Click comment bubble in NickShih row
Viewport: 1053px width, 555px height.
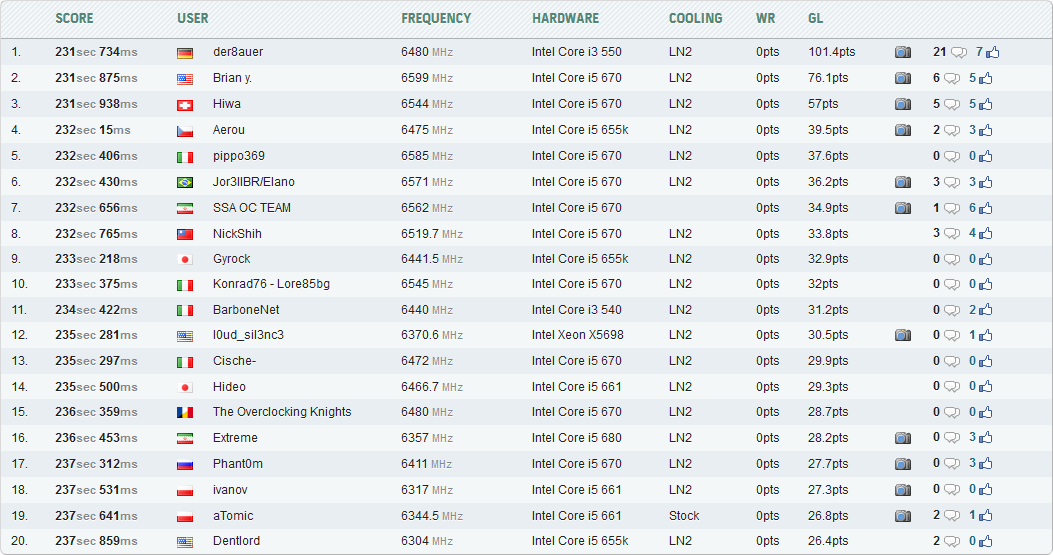point(952,234)
